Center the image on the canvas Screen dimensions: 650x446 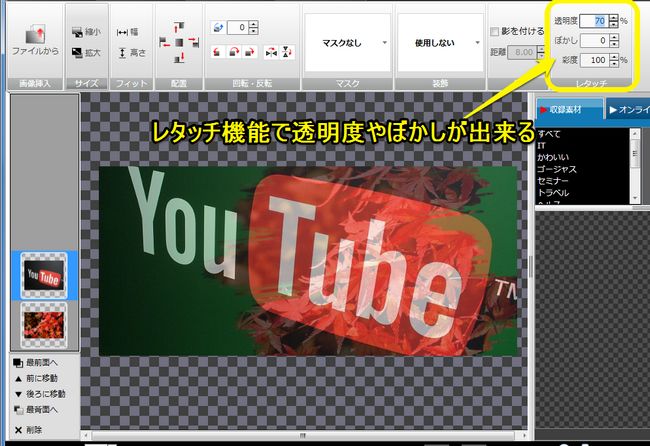click(179, 42)
